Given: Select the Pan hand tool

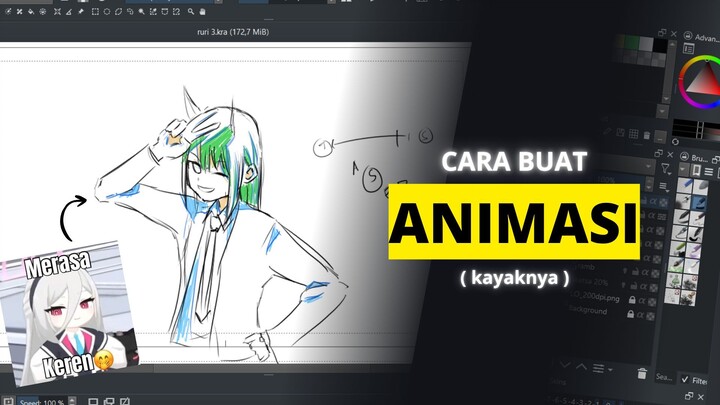Looking at the screenshot, I should (202, 11).
